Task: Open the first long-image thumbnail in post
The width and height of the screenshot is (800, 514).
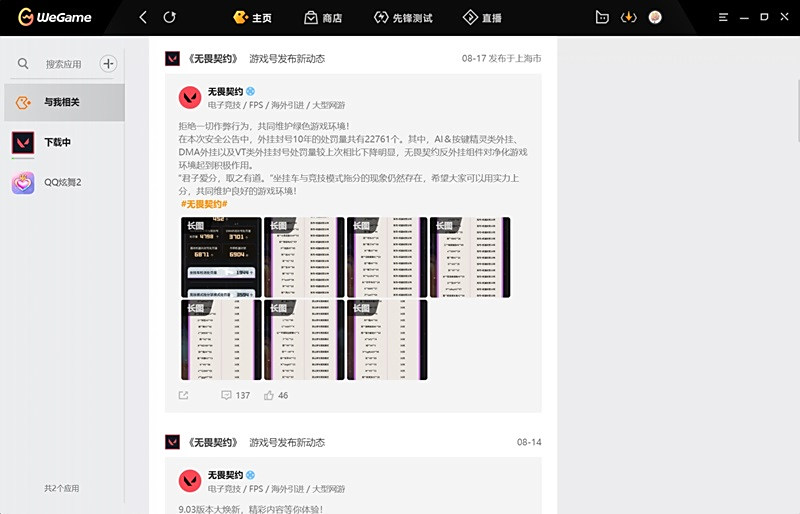Action: 221,257
